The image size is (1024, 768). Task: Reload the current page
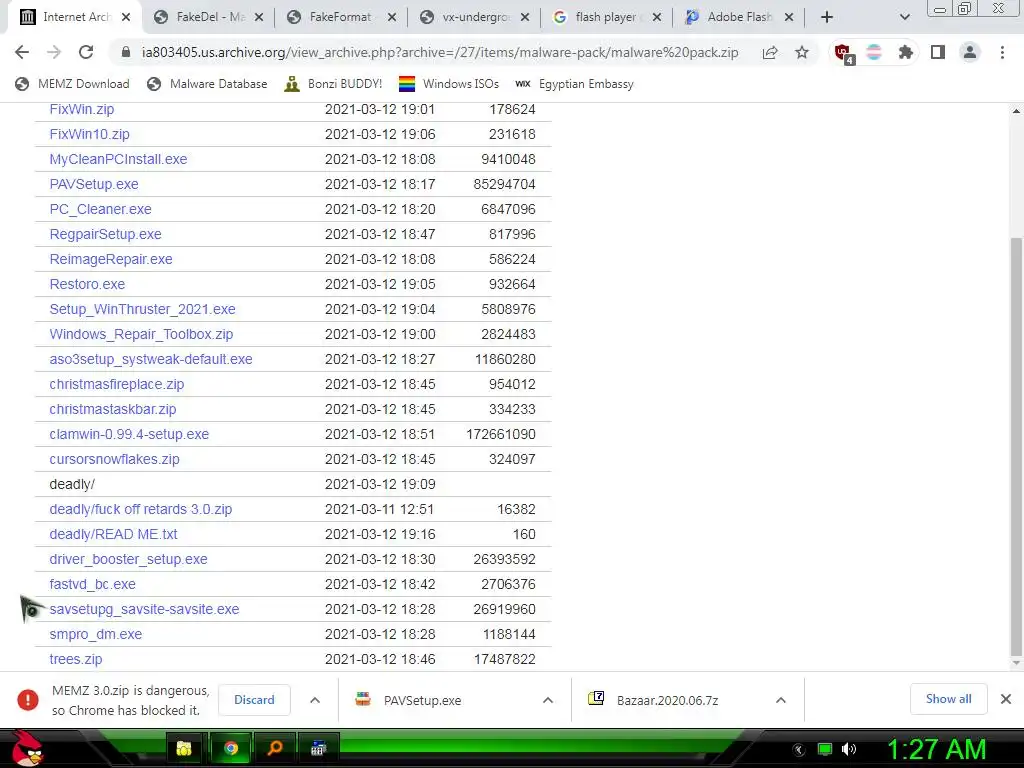pos(86,52)
